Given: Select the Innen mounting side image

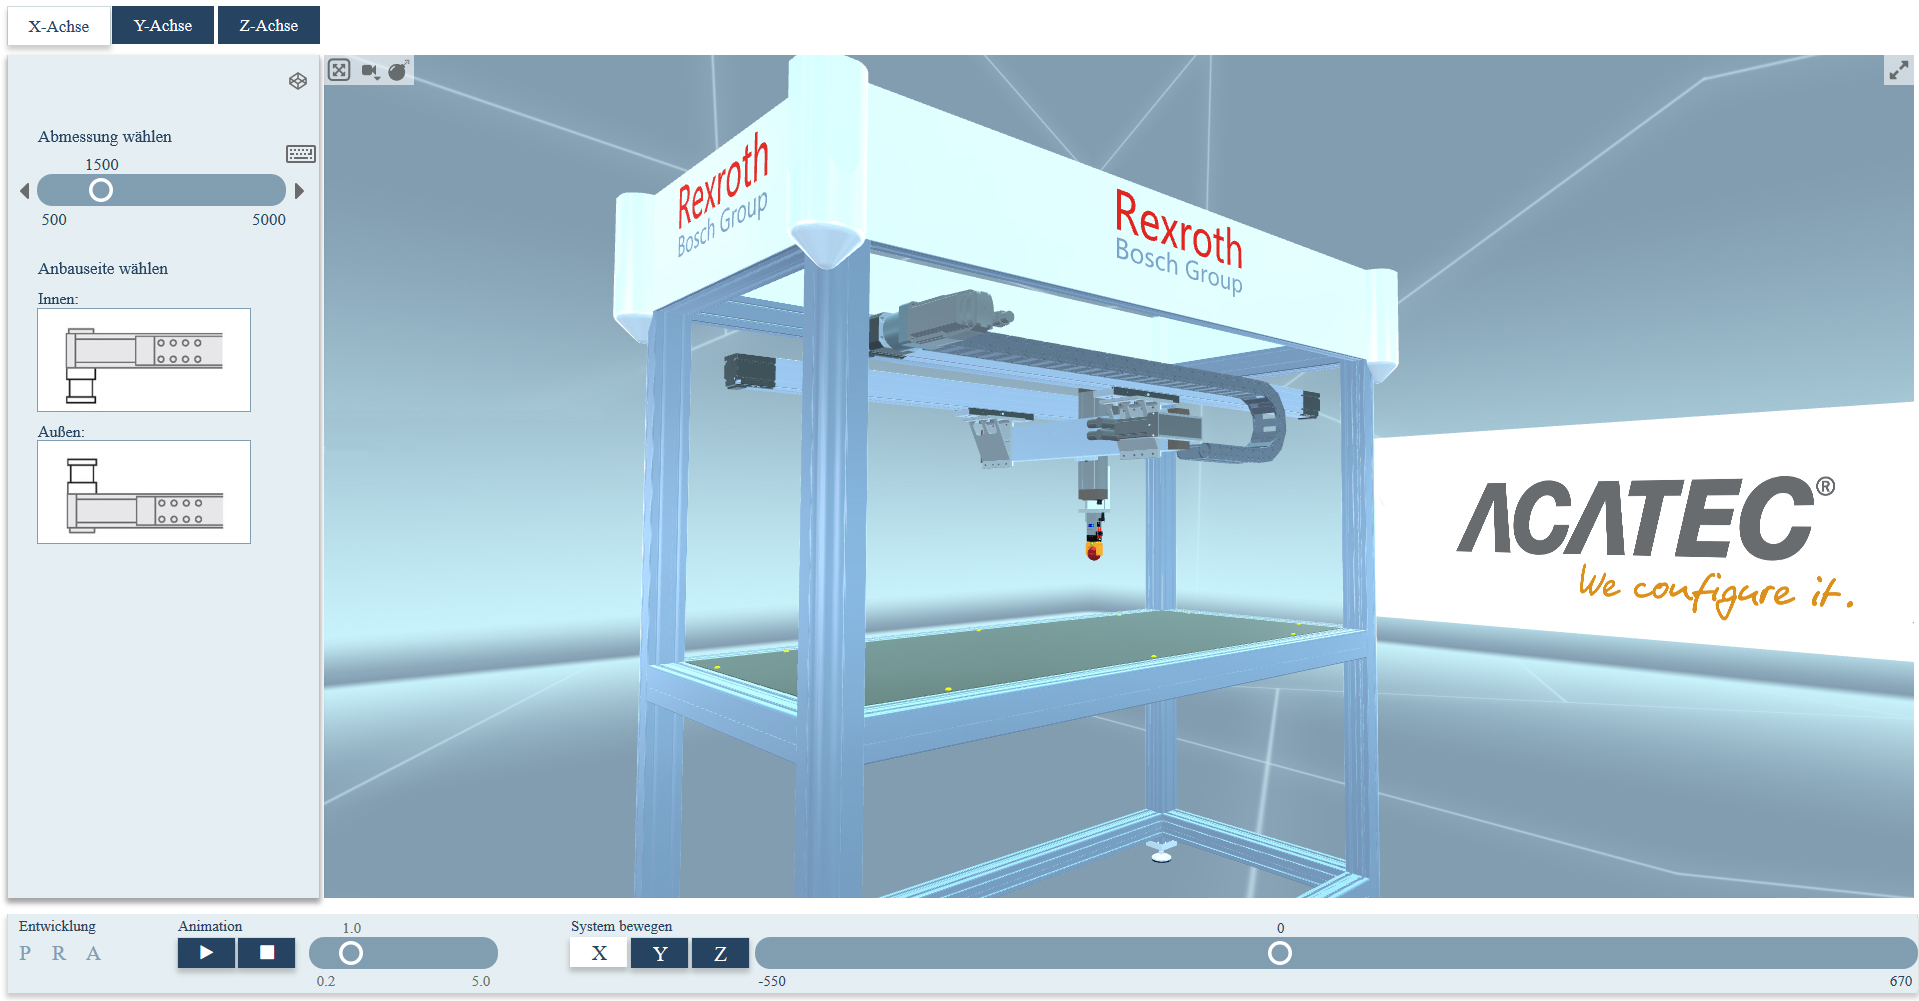Looking at the screenshot, I should [x=144, y=360].
